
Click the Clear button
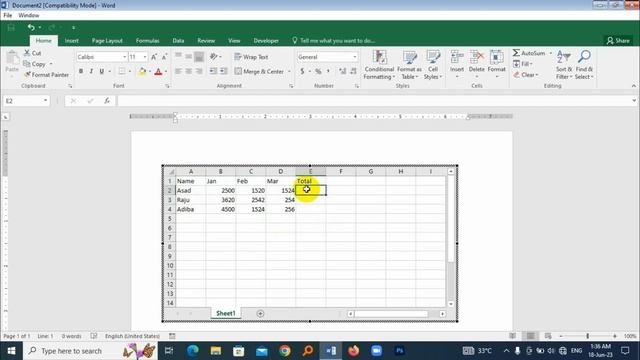pos(526,75)
